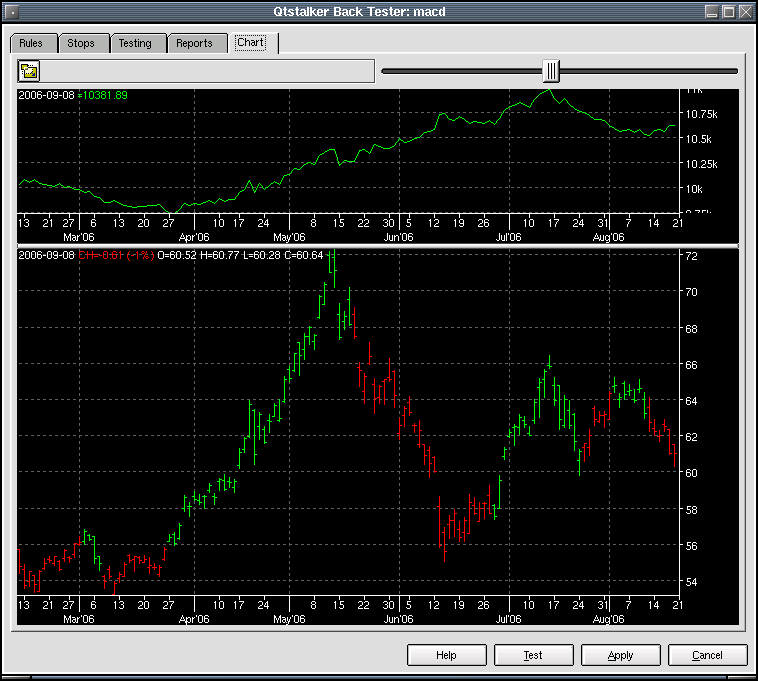Open the window menu in title bar

click(12, 12)
